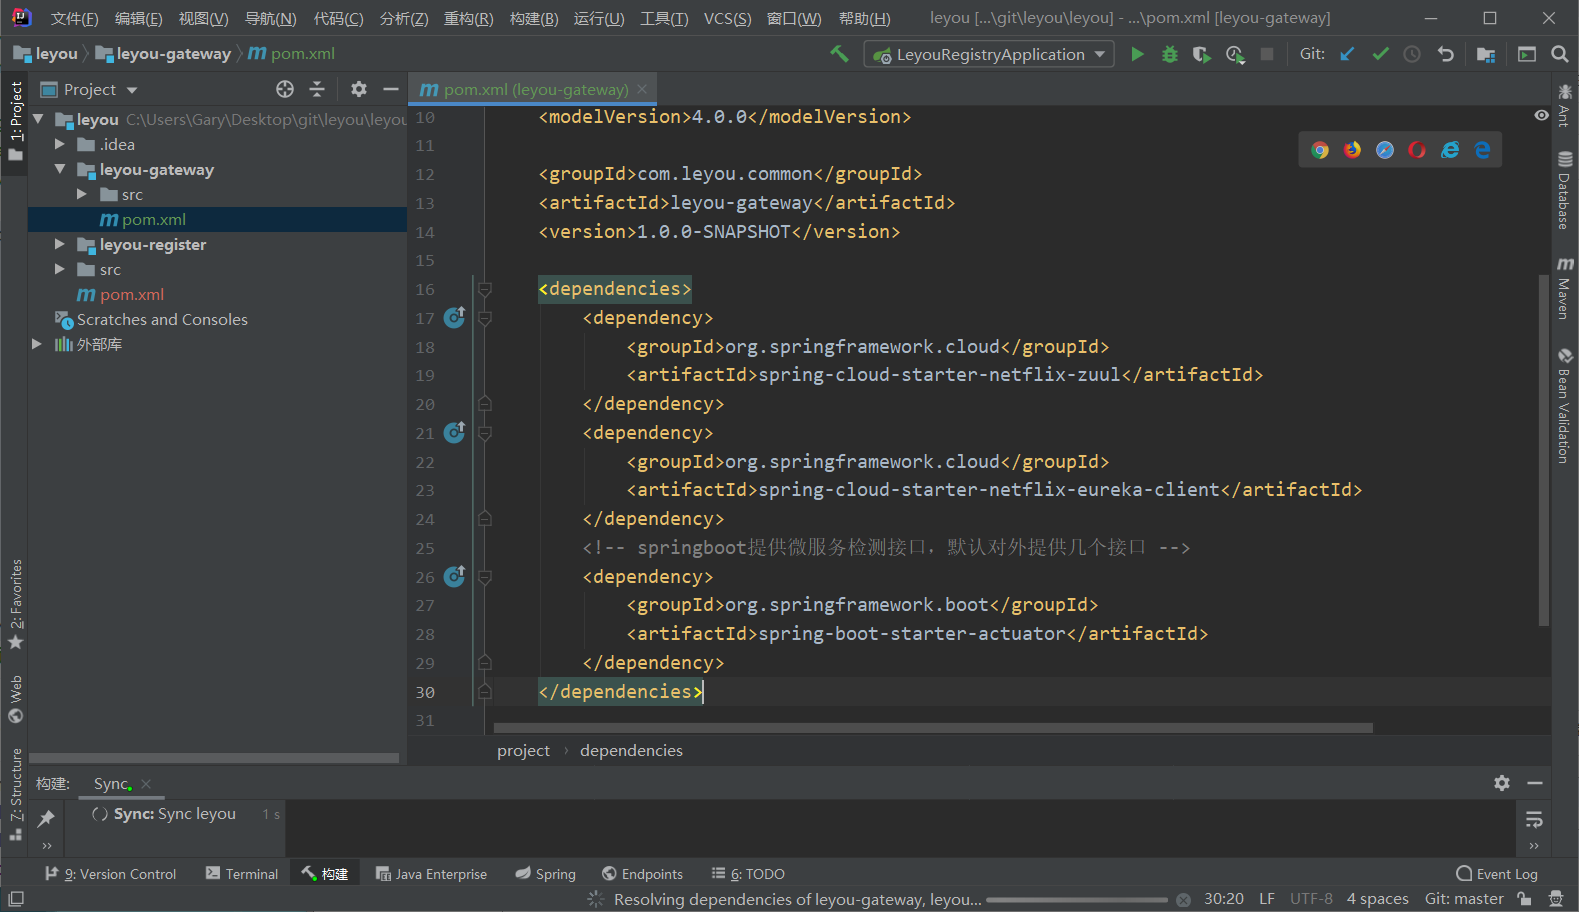Viewport: 1579px width, 912px height.
Task: Show Git history clock icon
Action: point(1412,54)
